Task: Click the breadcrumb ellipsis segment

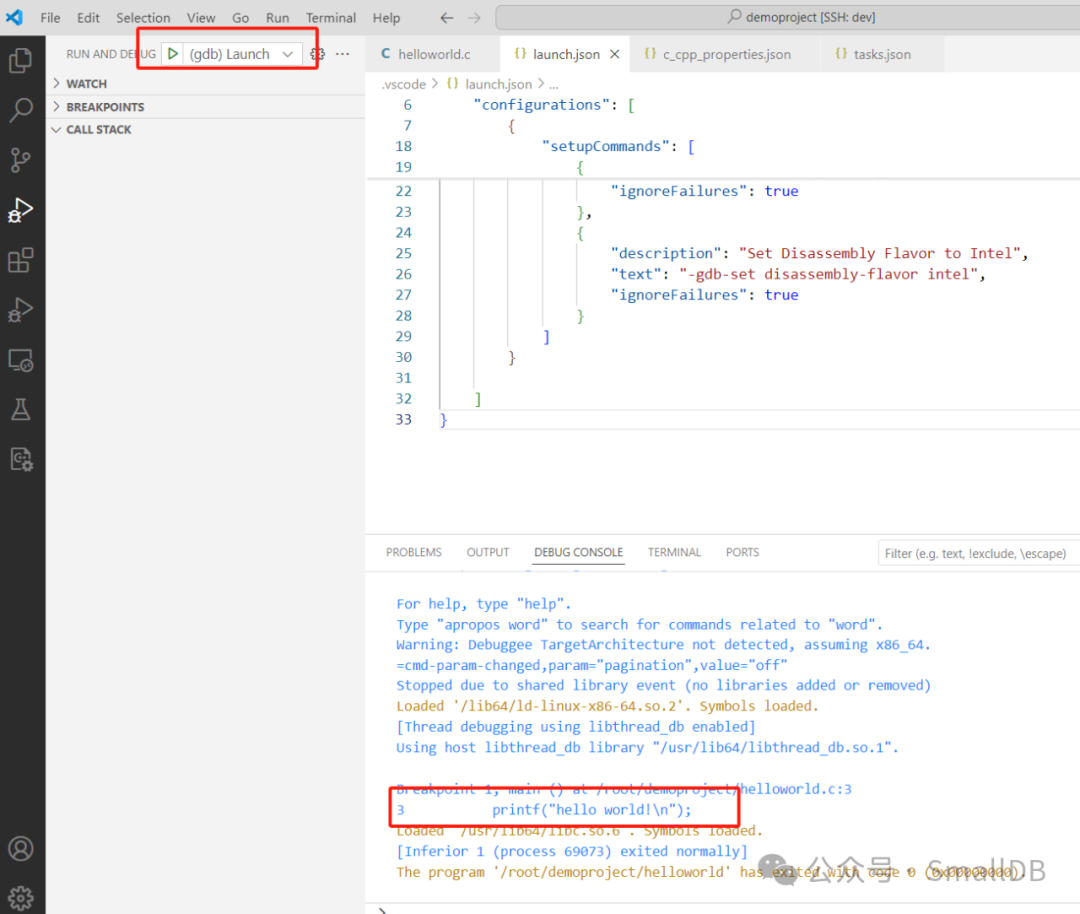Action: (554, 84)
